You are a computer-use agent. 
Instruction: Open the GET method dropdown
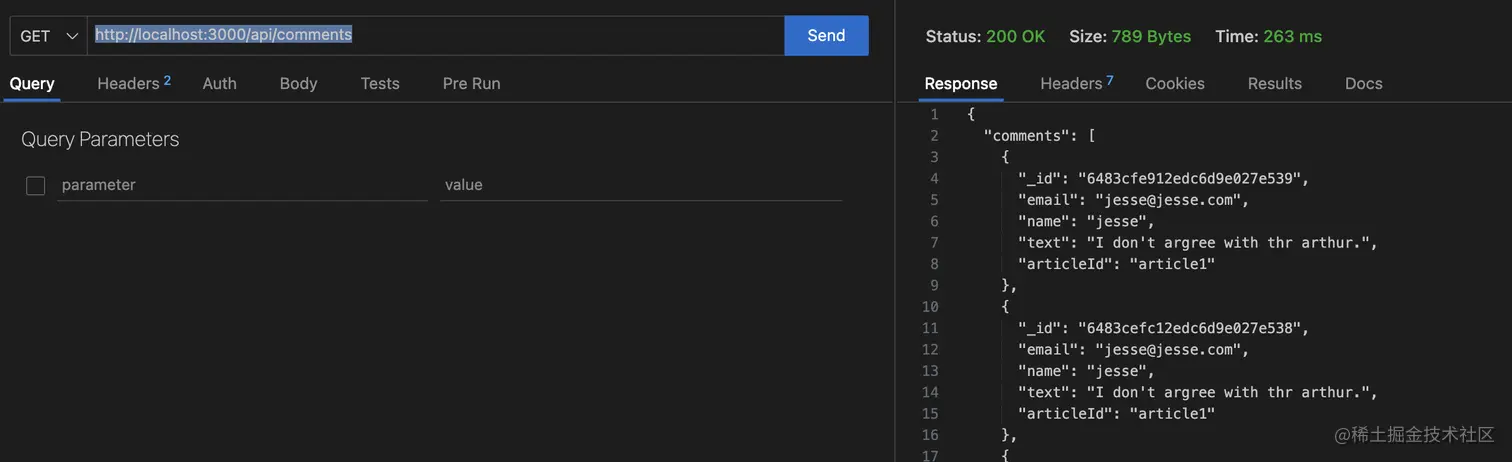[x=48, y=36]
